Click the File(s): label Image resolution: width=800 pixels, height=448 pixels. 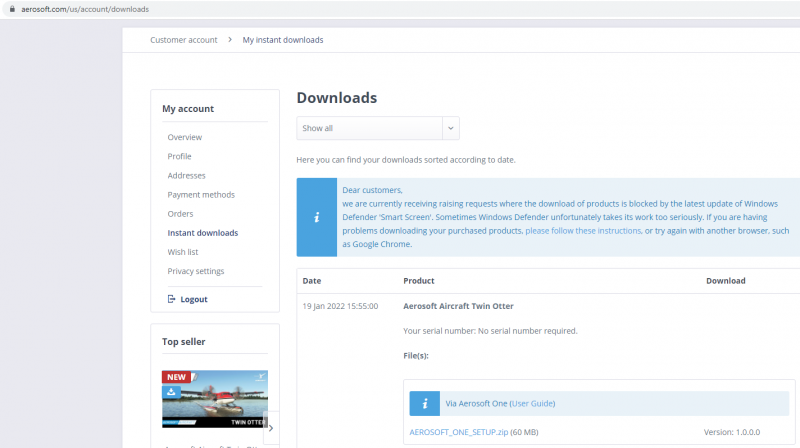(x=416, y=356)
